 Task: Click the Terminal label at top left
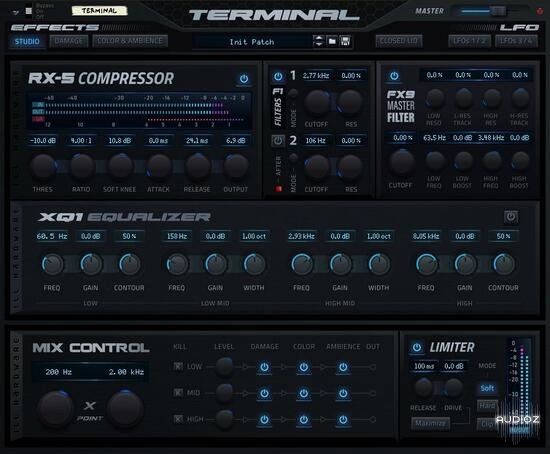(99, 11)
